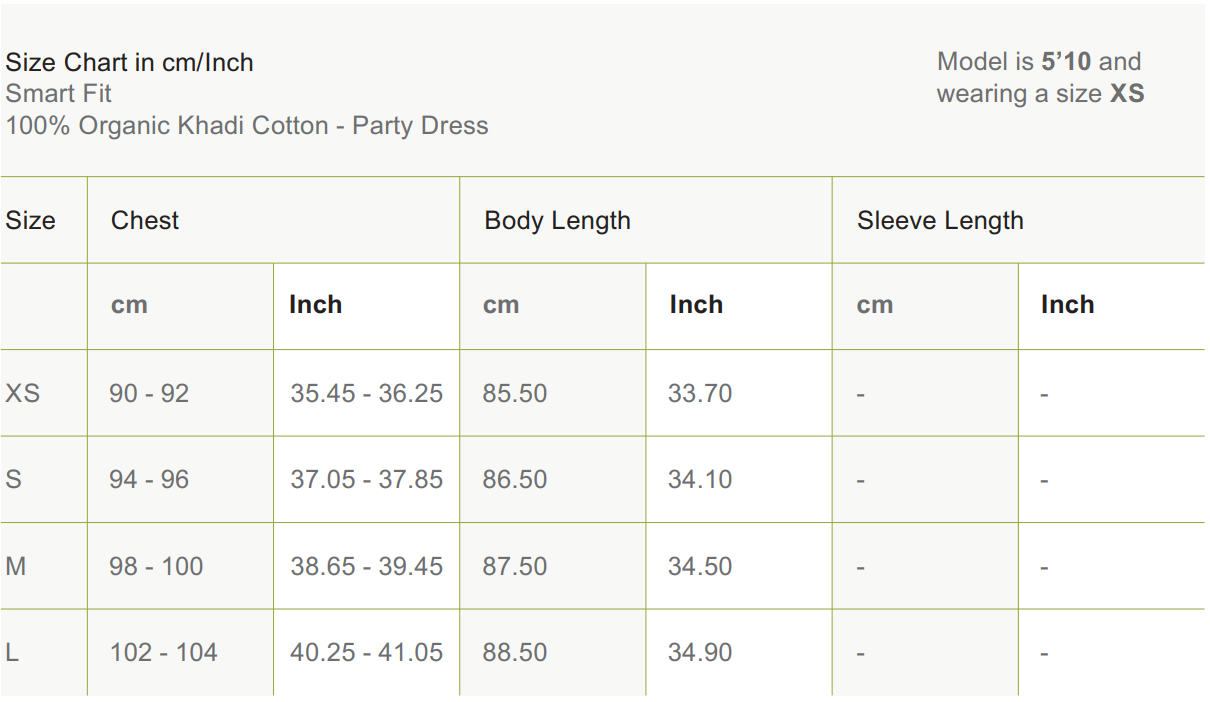Click the 87.50 body length cell
Viewport: 1210px width, 702px height.
tap(514, 566)
